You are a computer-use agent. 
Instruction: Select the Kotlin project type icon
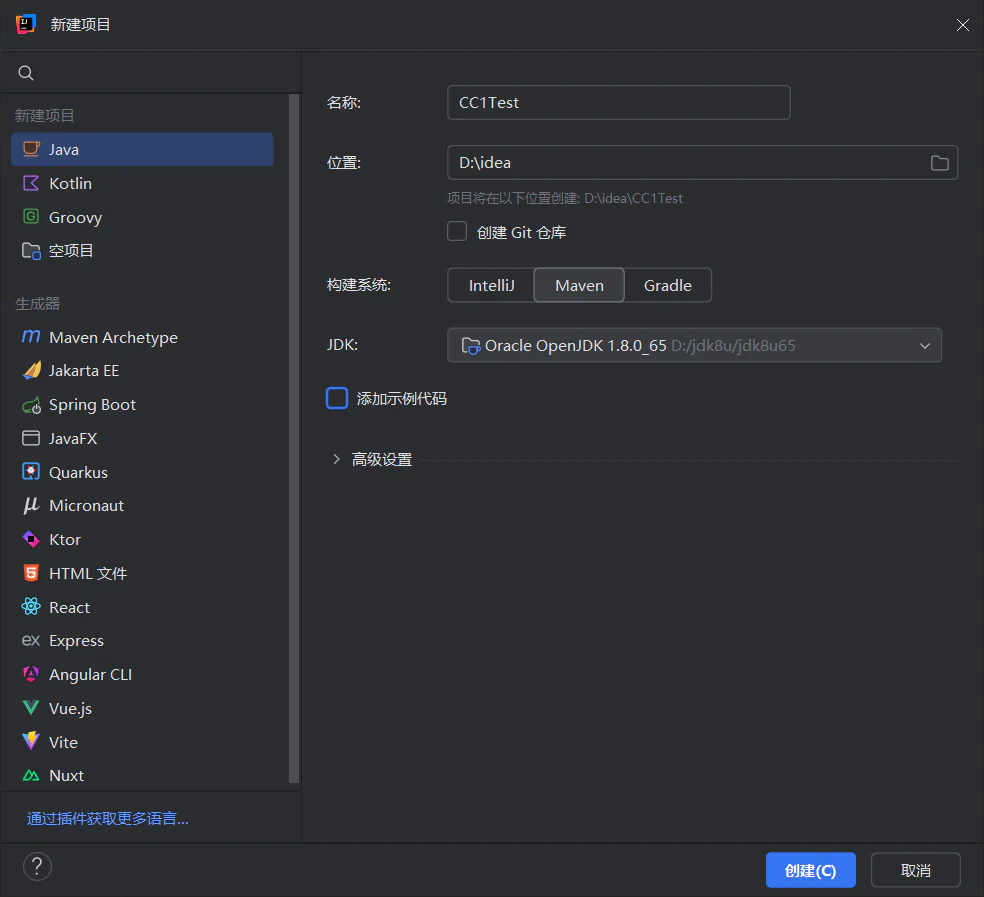(31, 183)
